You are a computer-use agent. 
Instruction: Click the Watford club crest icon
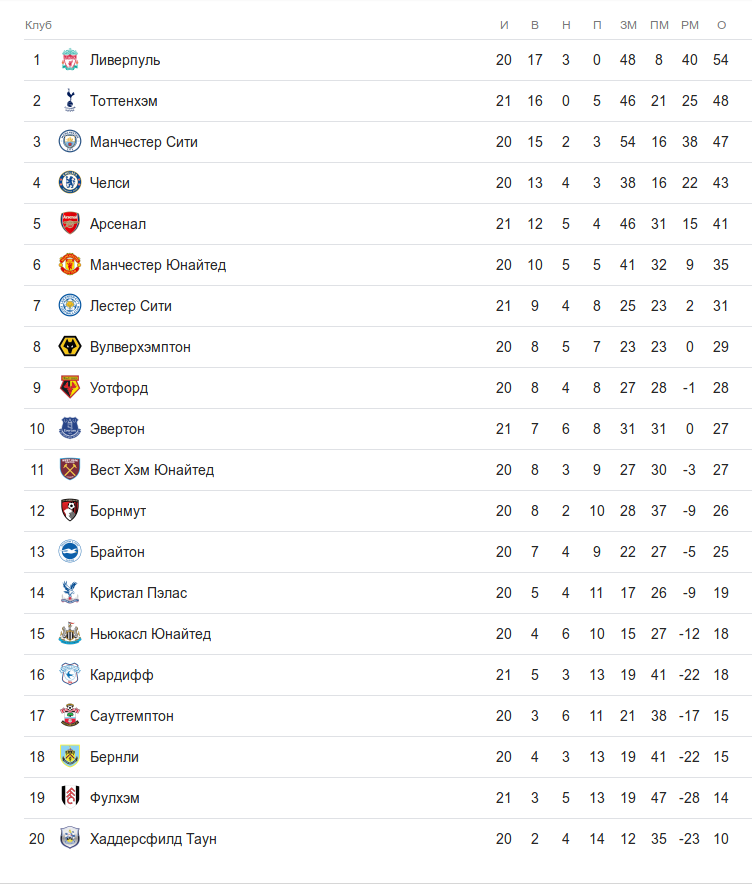pyautogui.click(x=69, y=388)
